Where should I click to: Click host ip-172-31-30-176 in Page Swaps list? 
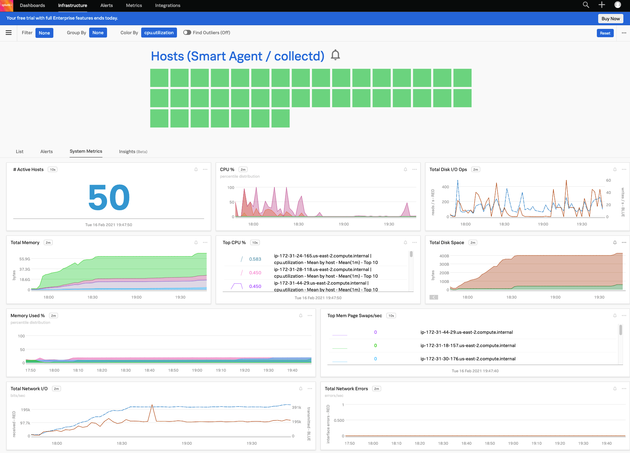(468, 359)
